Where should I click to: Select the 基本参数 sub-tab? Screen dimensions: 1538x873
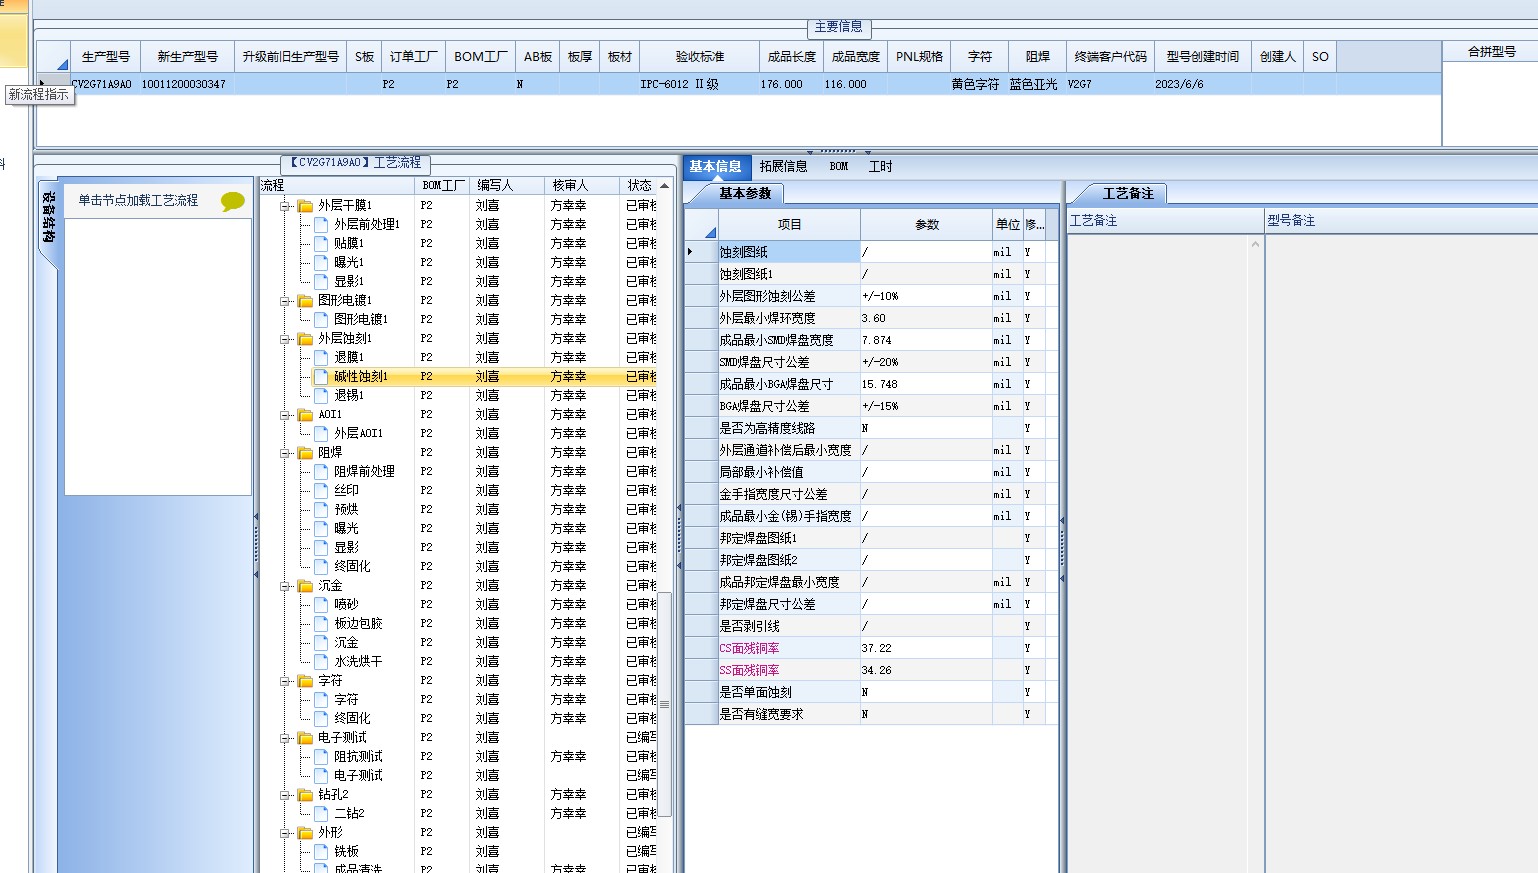[x=745, y=193]
